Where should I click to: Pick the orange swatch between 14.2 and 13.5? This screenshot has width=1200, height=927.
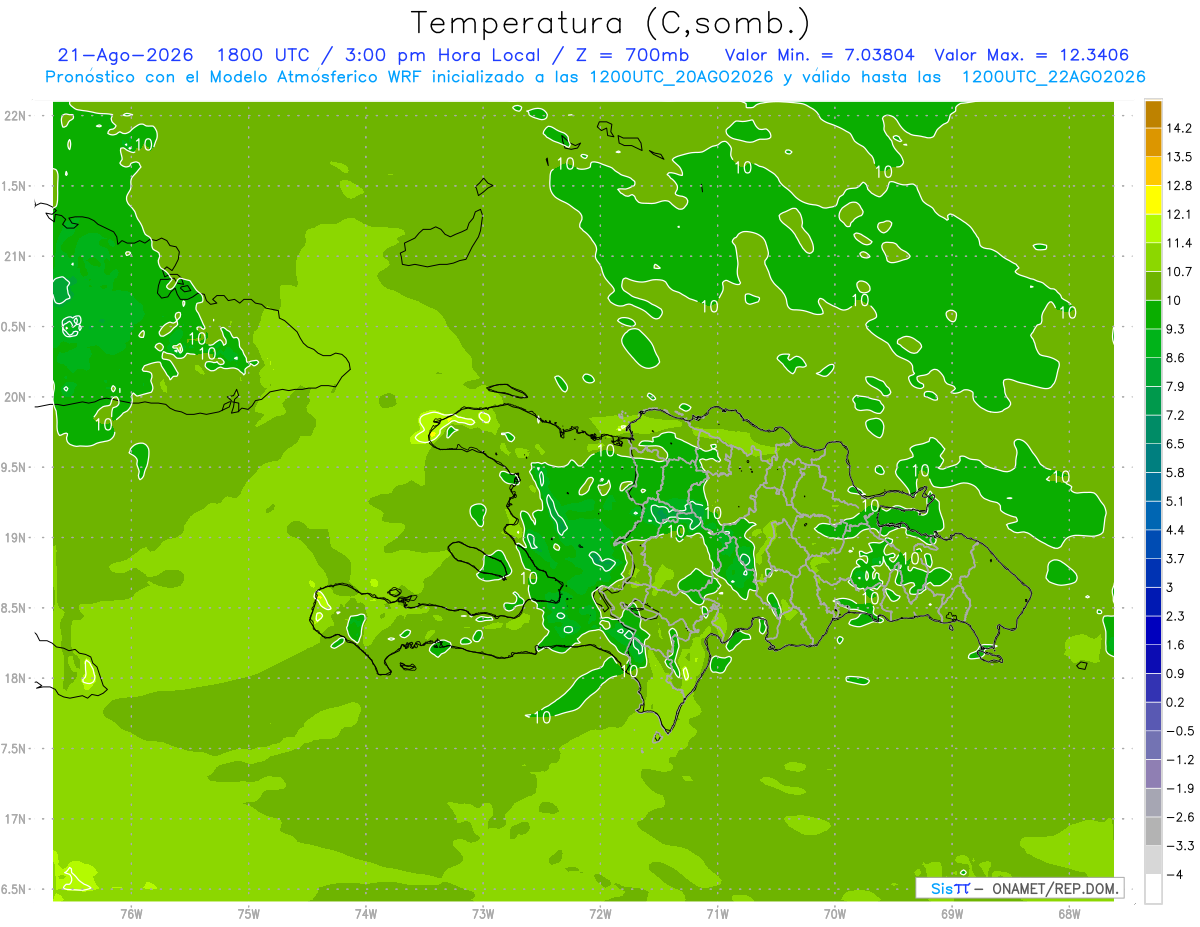click(x=1153, y=142)
